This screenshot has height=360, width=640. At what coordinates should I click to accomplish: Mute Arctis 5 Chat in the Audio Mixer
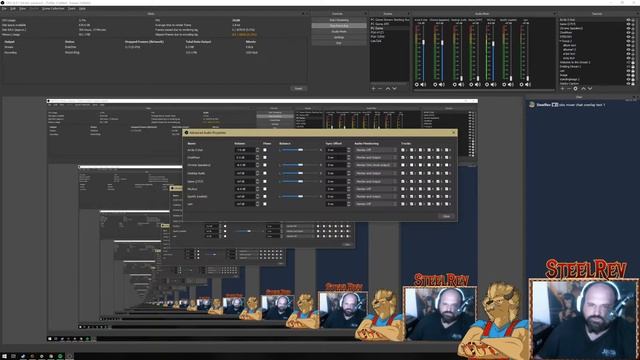pos(423,84)
